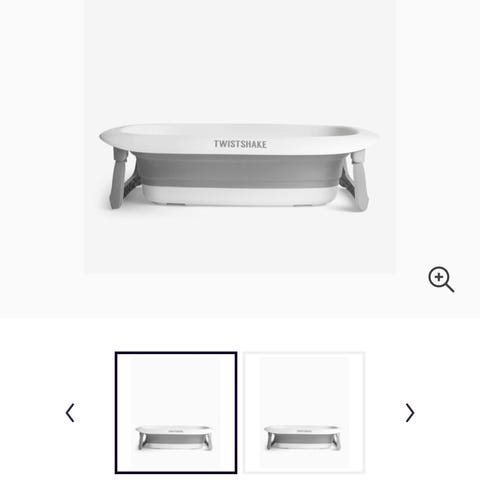Click the white base of the tub photo
480x480 pixels.
pos(240,196)
